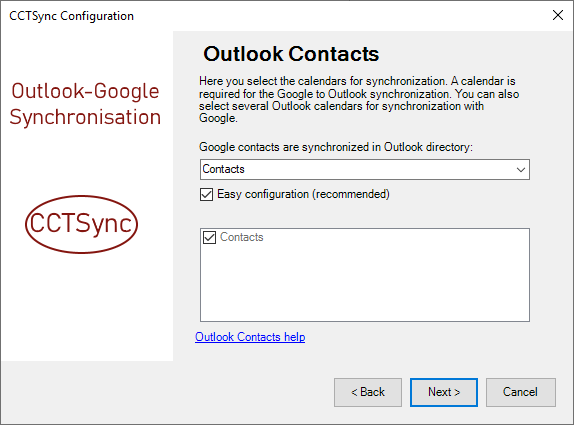Click the 'Contacts' text inside the combo box
The height and width of the screenshot is (425, 574).
click(x=223, y=169)
